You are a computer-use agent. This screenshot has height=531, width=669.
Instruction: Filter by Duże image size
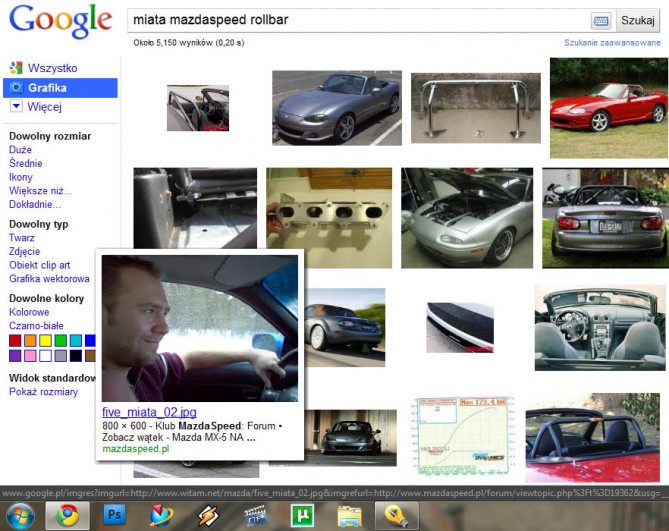pyautogui.click(x=20, y=150)
